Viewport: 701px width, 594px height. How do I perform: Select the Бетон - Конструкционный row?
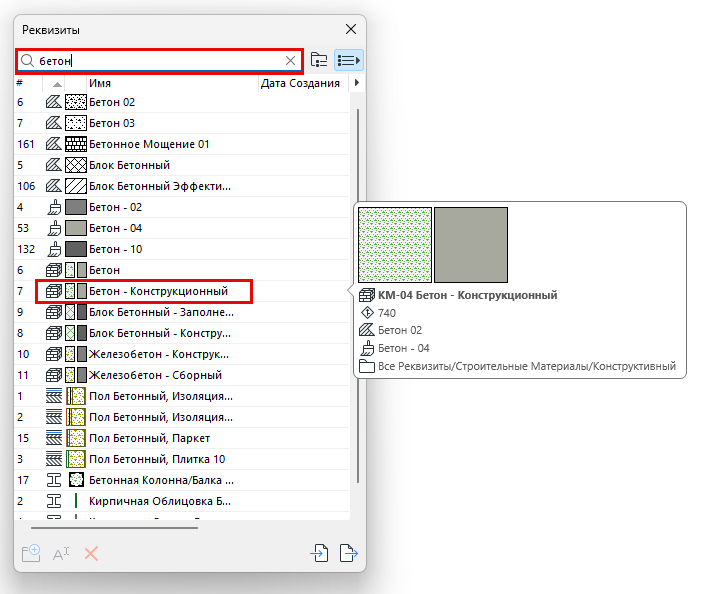pos(182,291)
